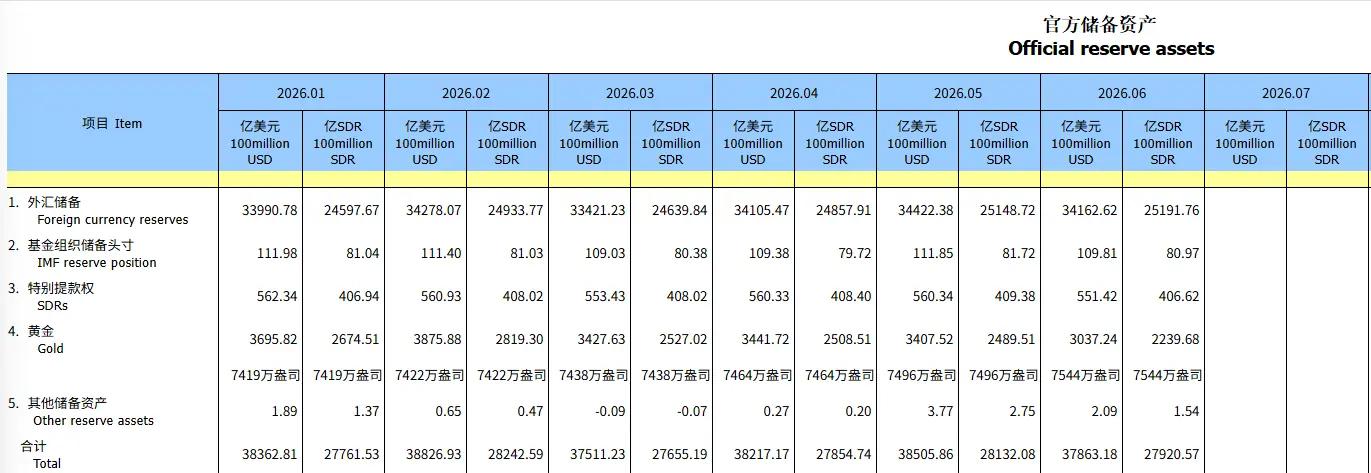Click the total value 37511.23
This screenshot has width=1371, height=473.
coord(598,454)
